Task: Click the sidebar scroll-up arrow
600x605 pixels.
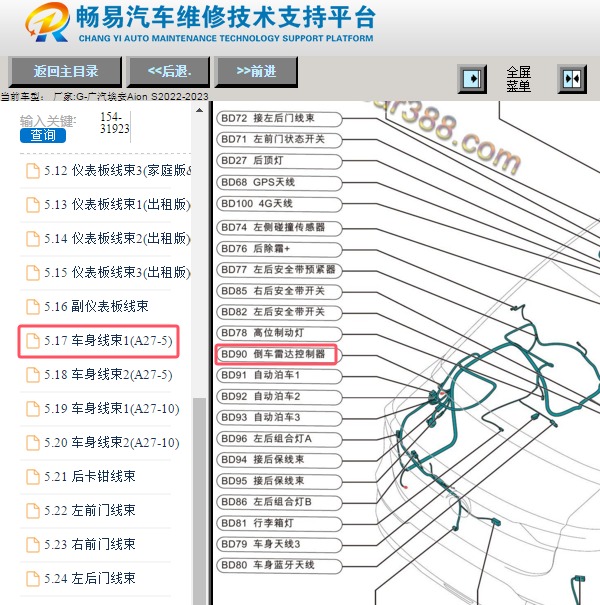Action: [199, 110]
